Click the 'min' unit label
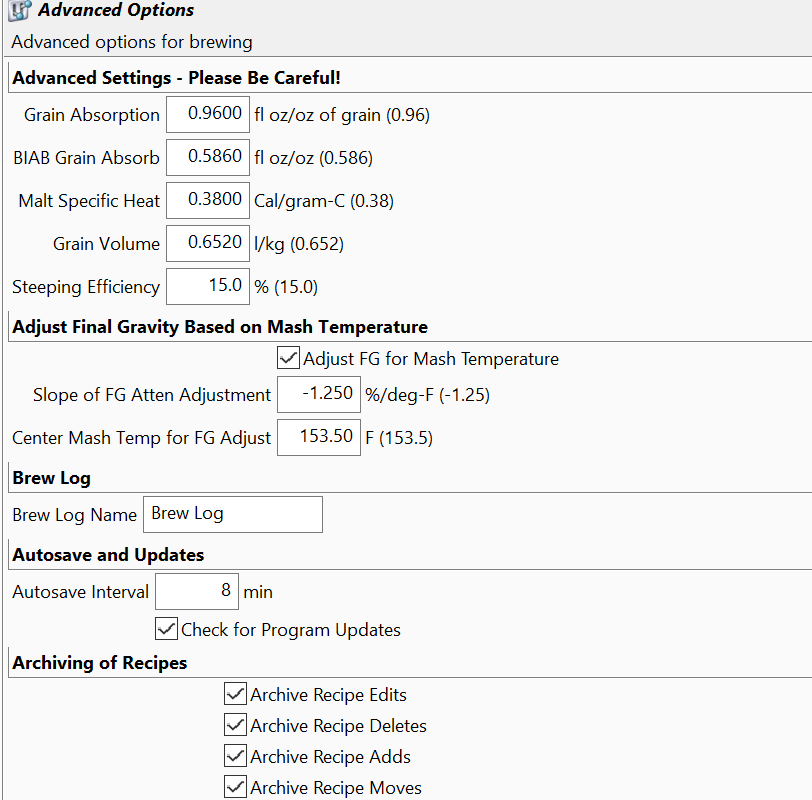The image size is (812, 800). (258, 592)
